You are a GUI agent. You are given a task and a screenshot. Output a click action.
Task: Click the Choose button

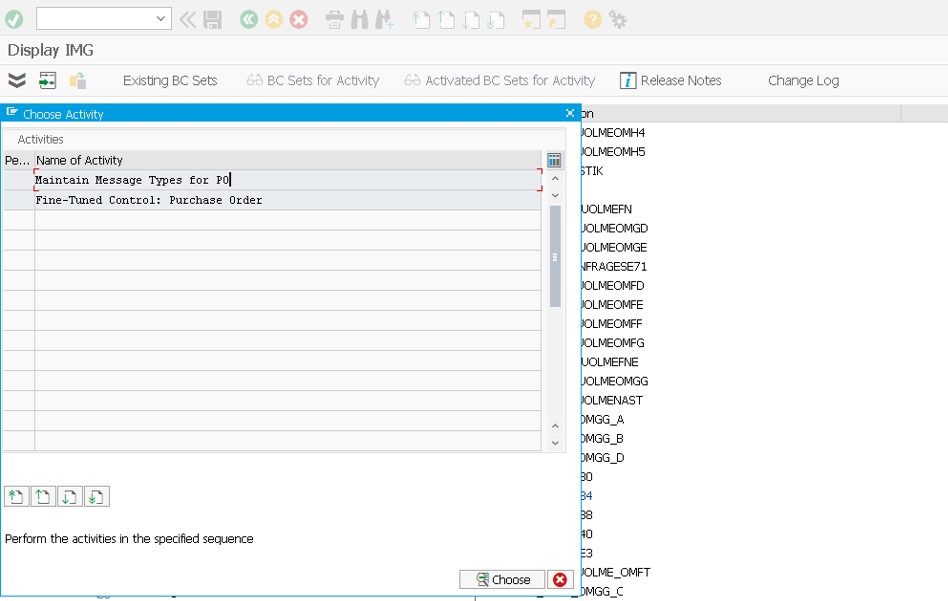click(502, 579)
